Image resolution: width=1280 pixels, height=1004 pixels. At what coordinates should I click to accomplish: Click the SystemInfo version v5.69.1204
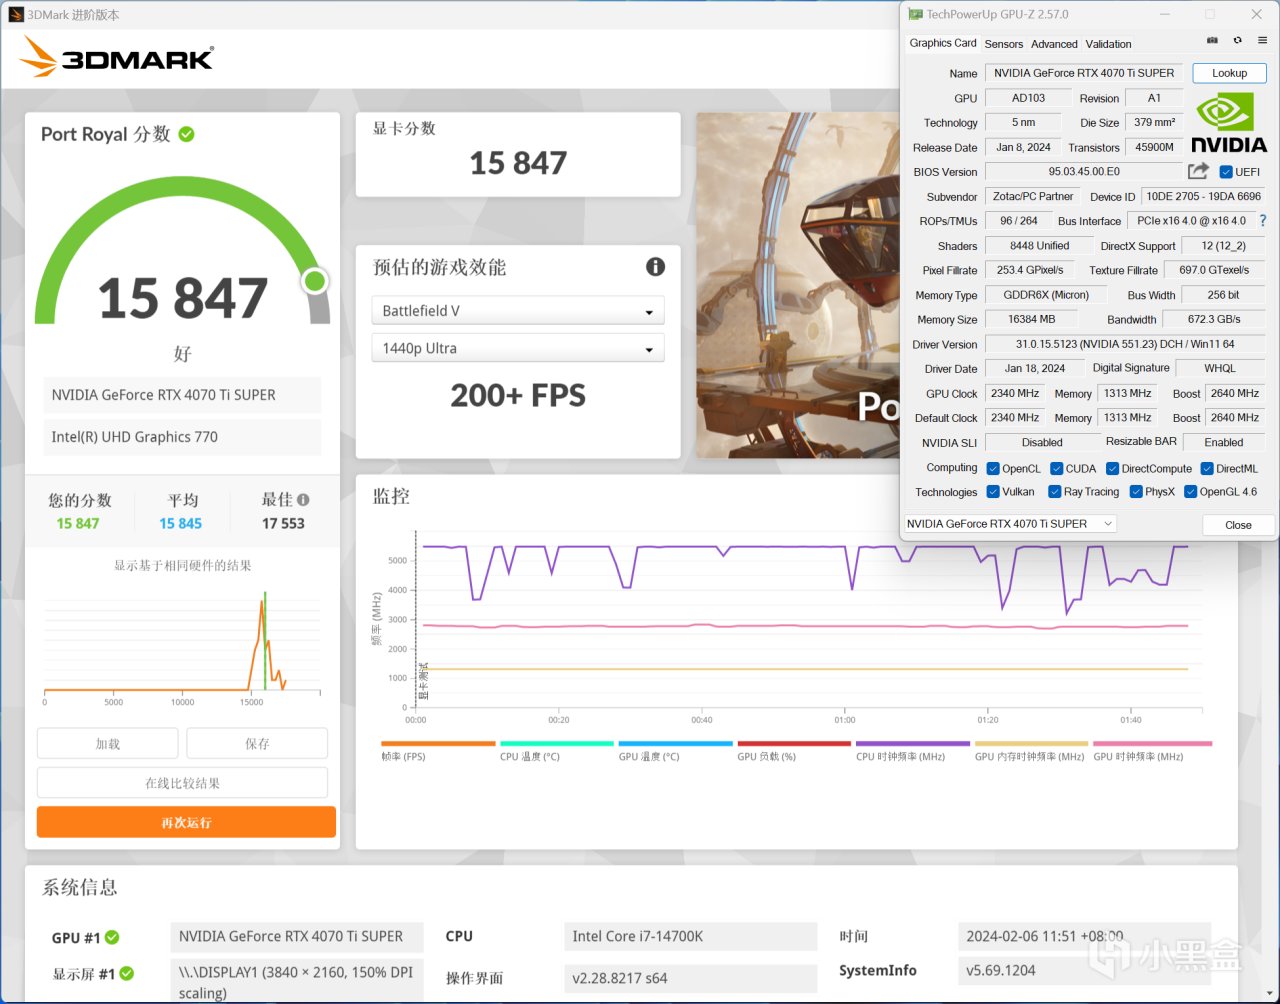[x=1084, y=970]
